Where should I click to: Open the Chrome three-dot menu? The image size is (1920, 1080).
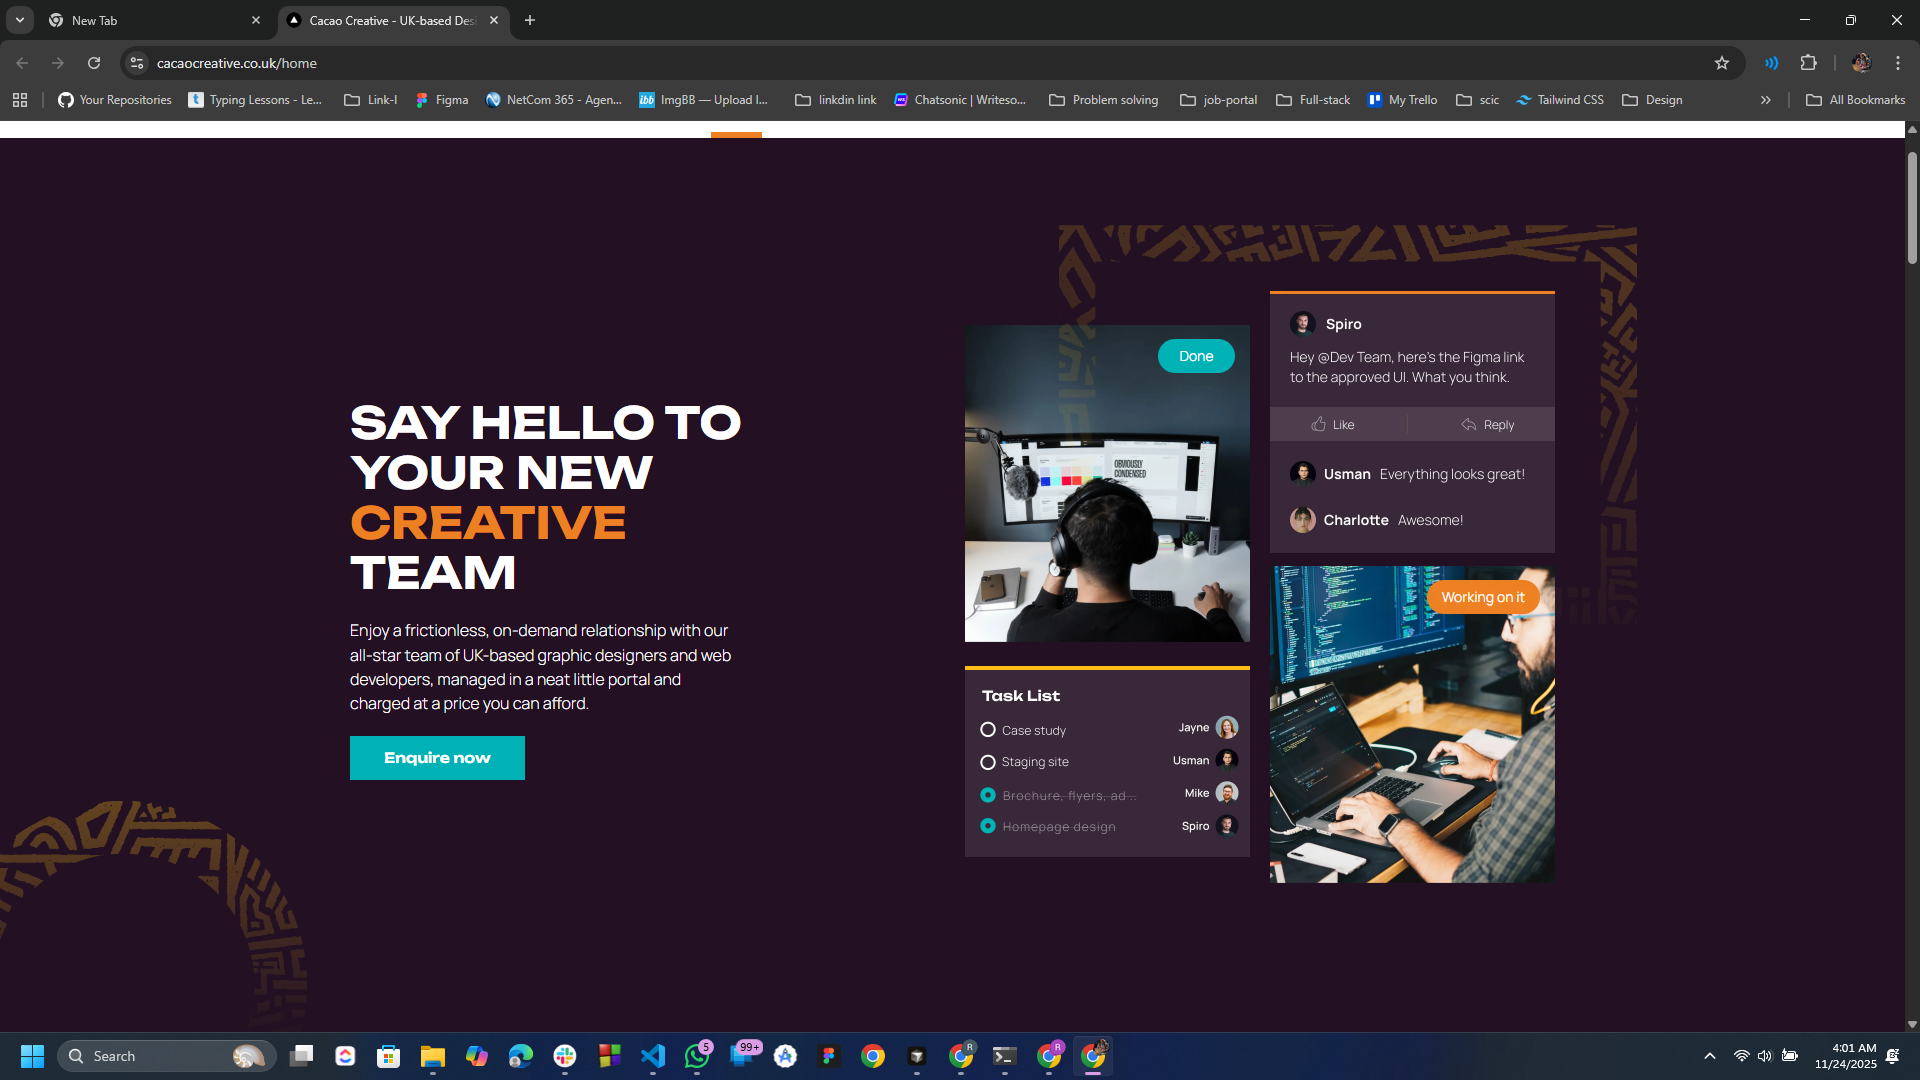click(x=1898, y=62)
